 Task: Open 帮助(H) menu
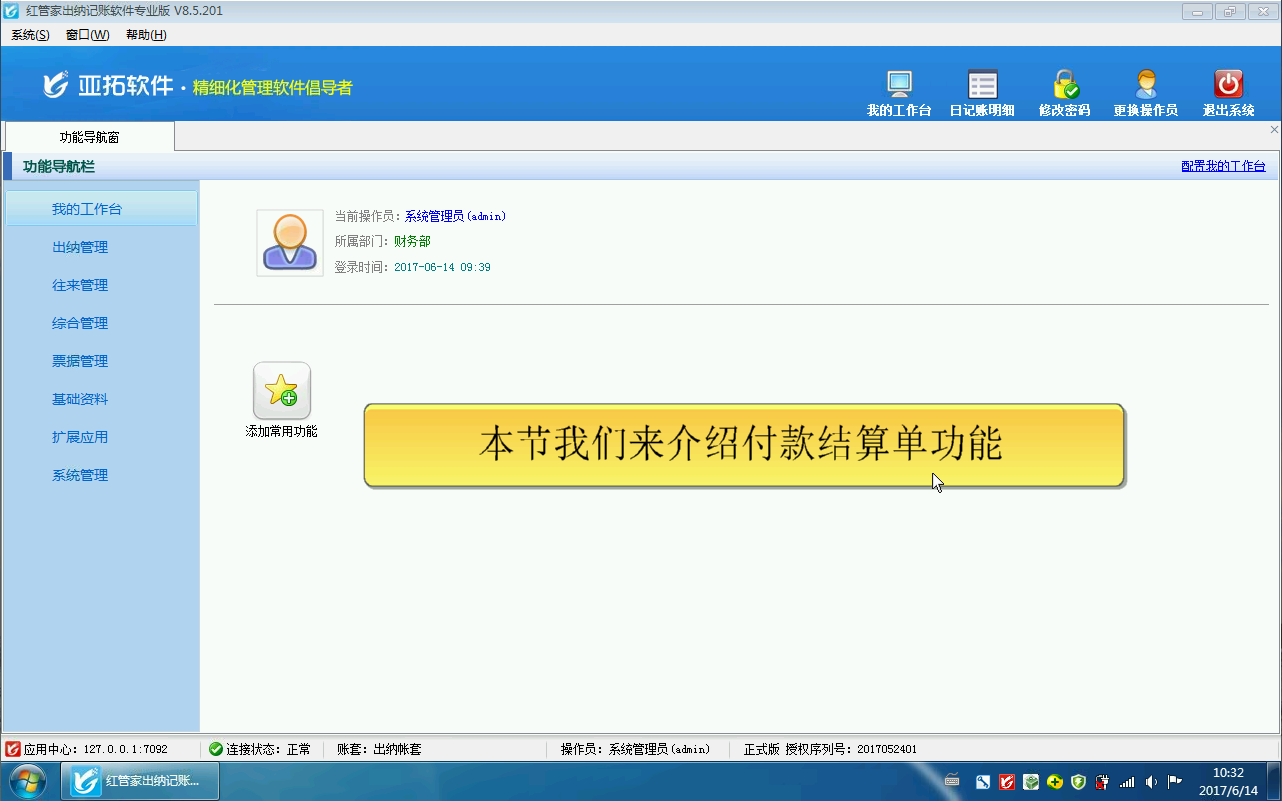pos(146,35)
